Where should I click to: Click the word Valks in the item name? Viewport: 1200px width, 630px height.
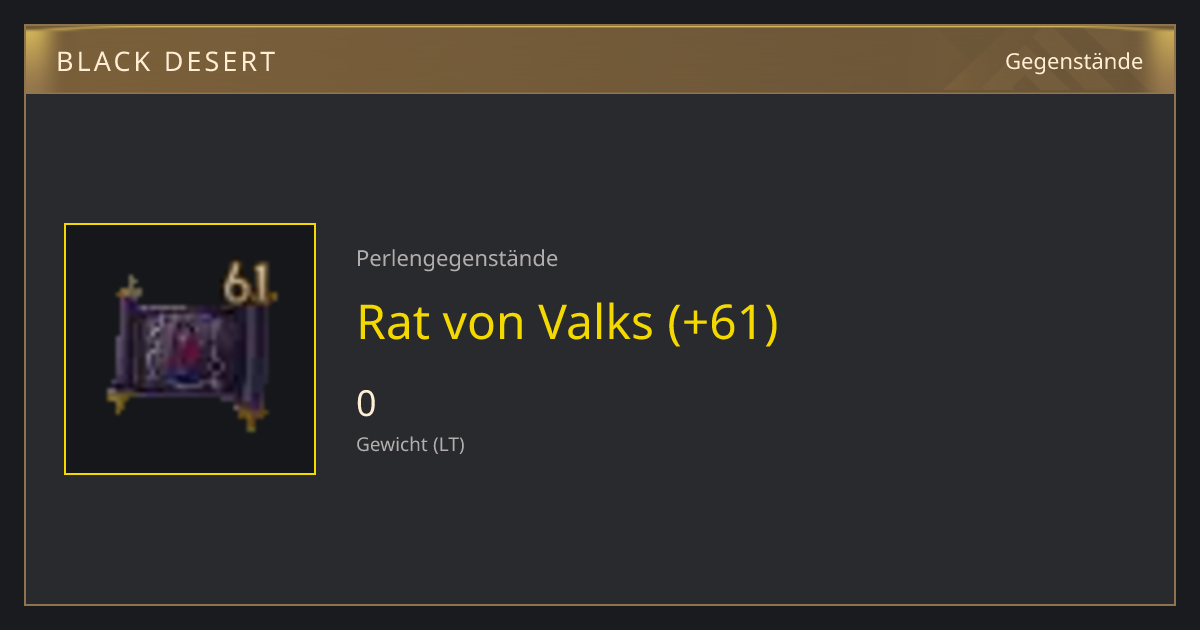pyautogui.click(x=596, y=322)
